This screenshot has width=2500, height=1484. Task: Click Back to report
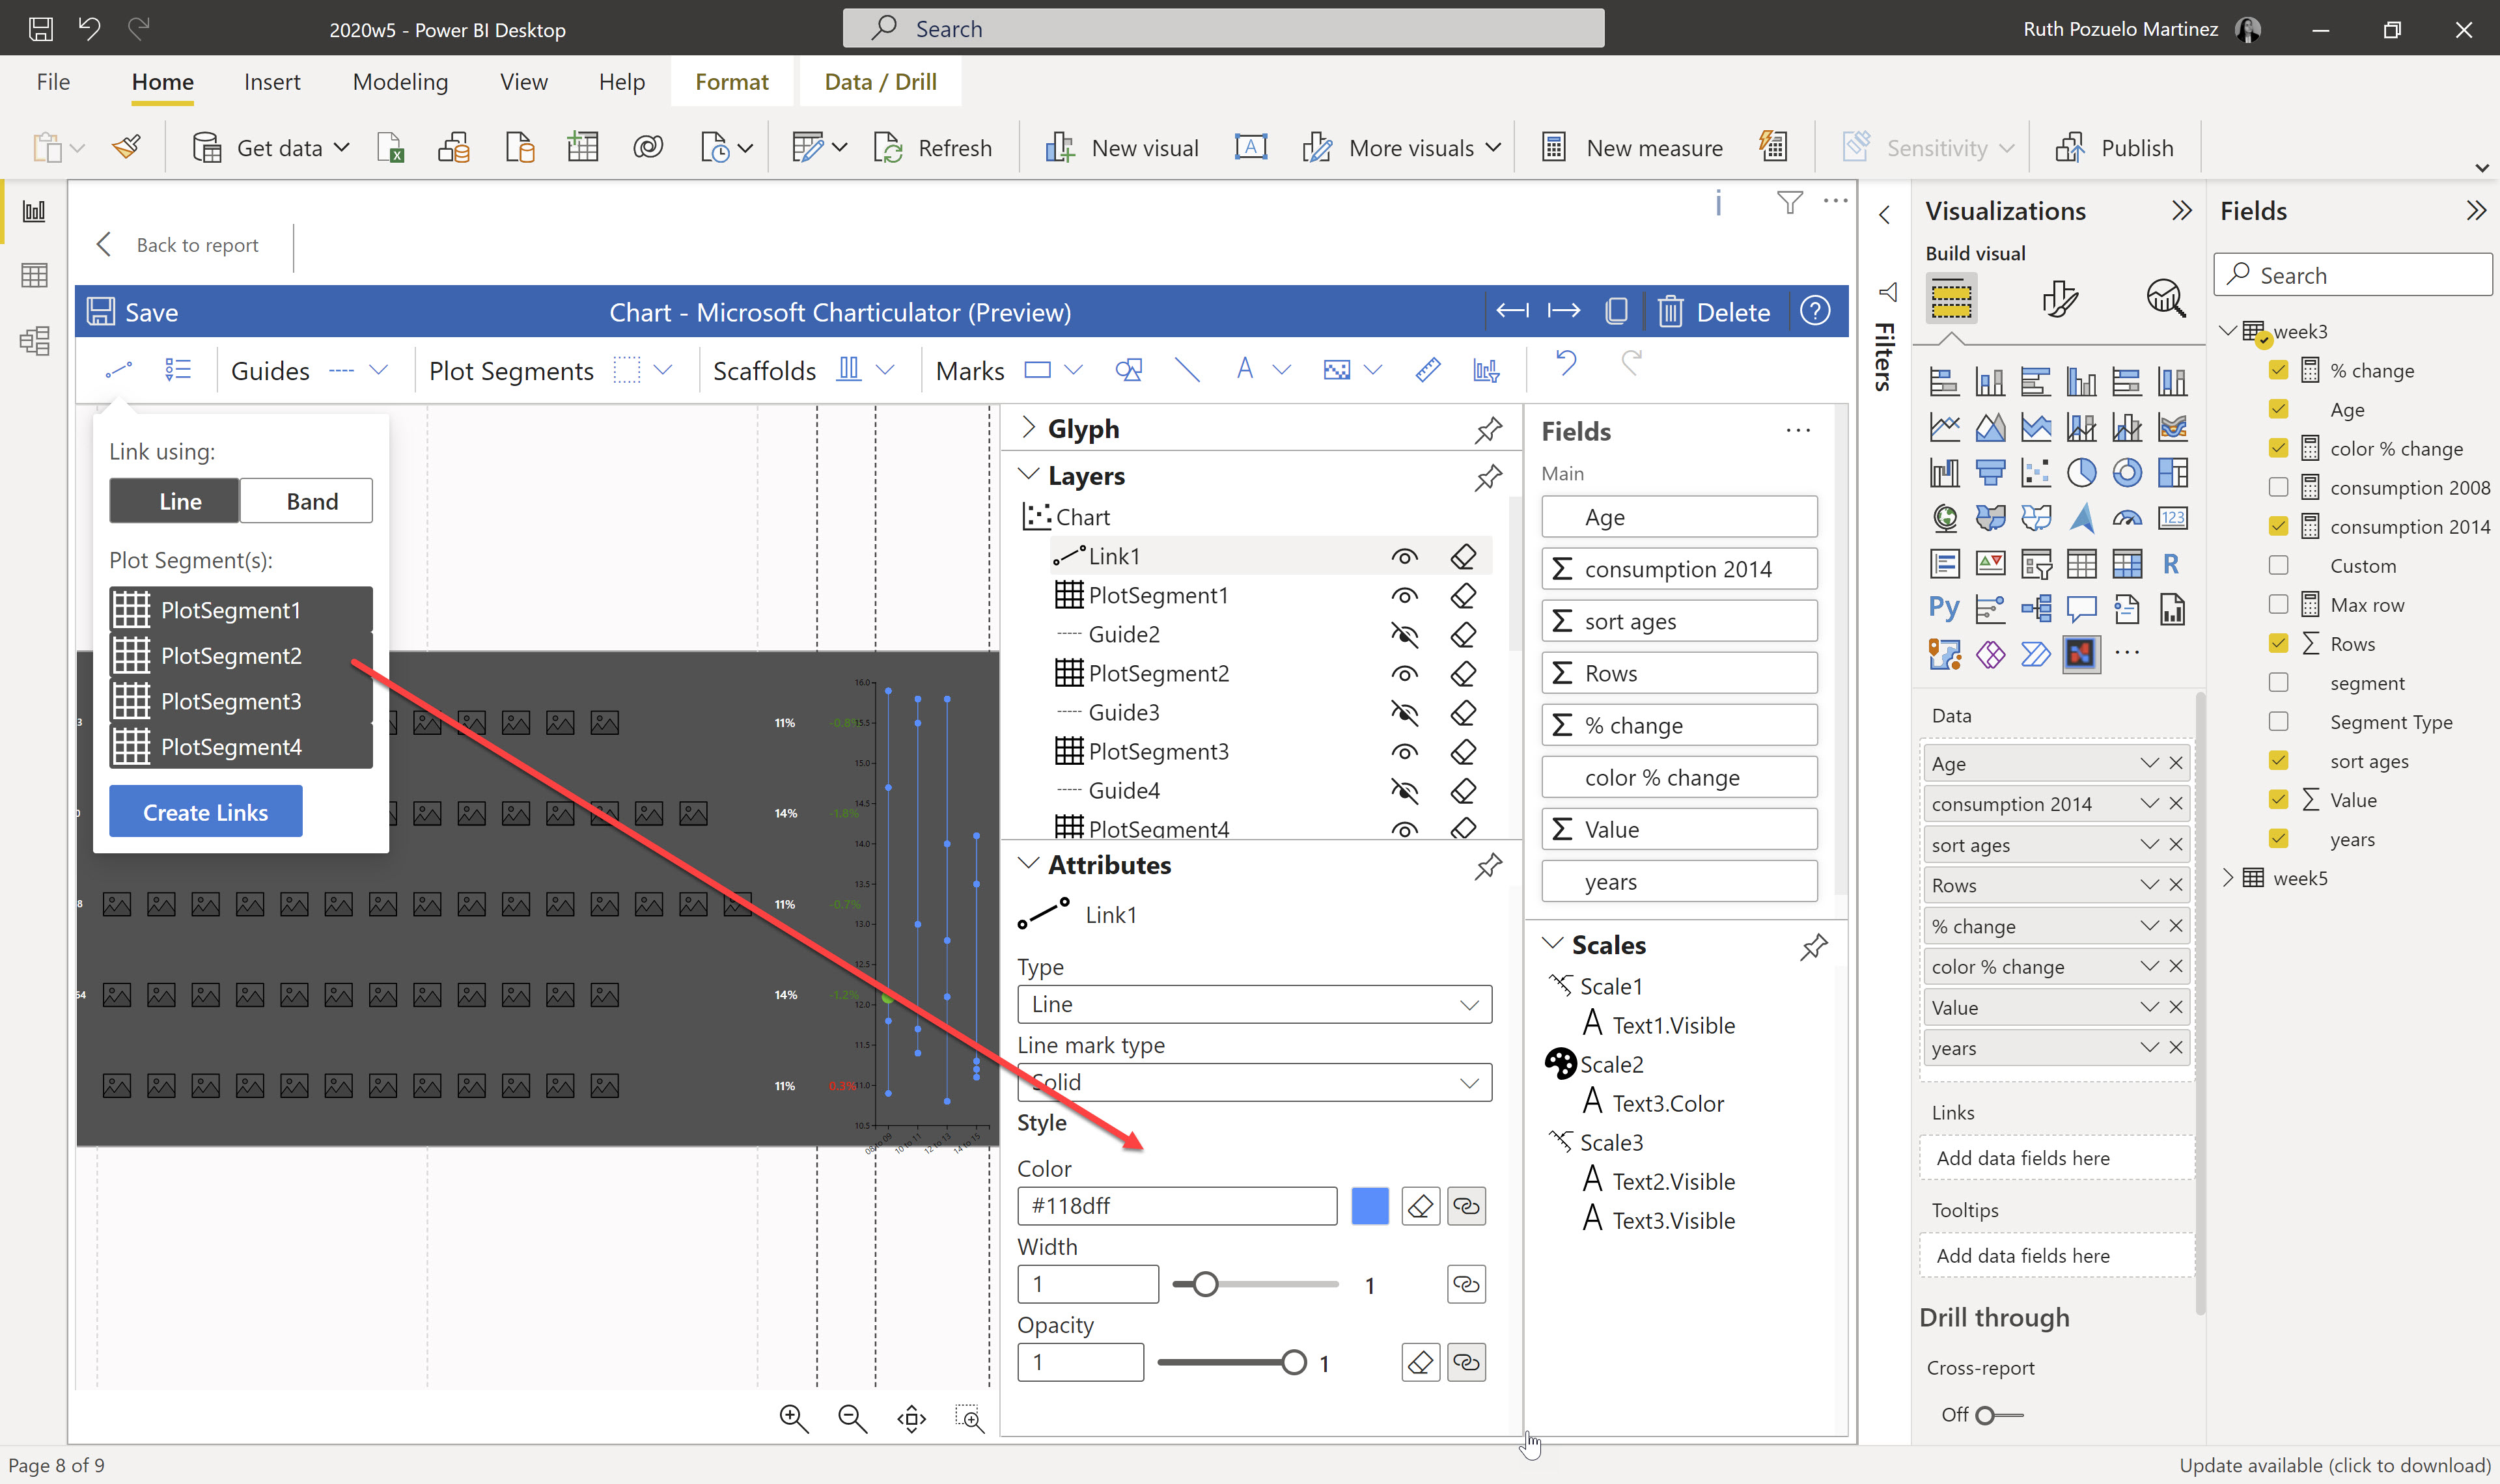(197, 245)
